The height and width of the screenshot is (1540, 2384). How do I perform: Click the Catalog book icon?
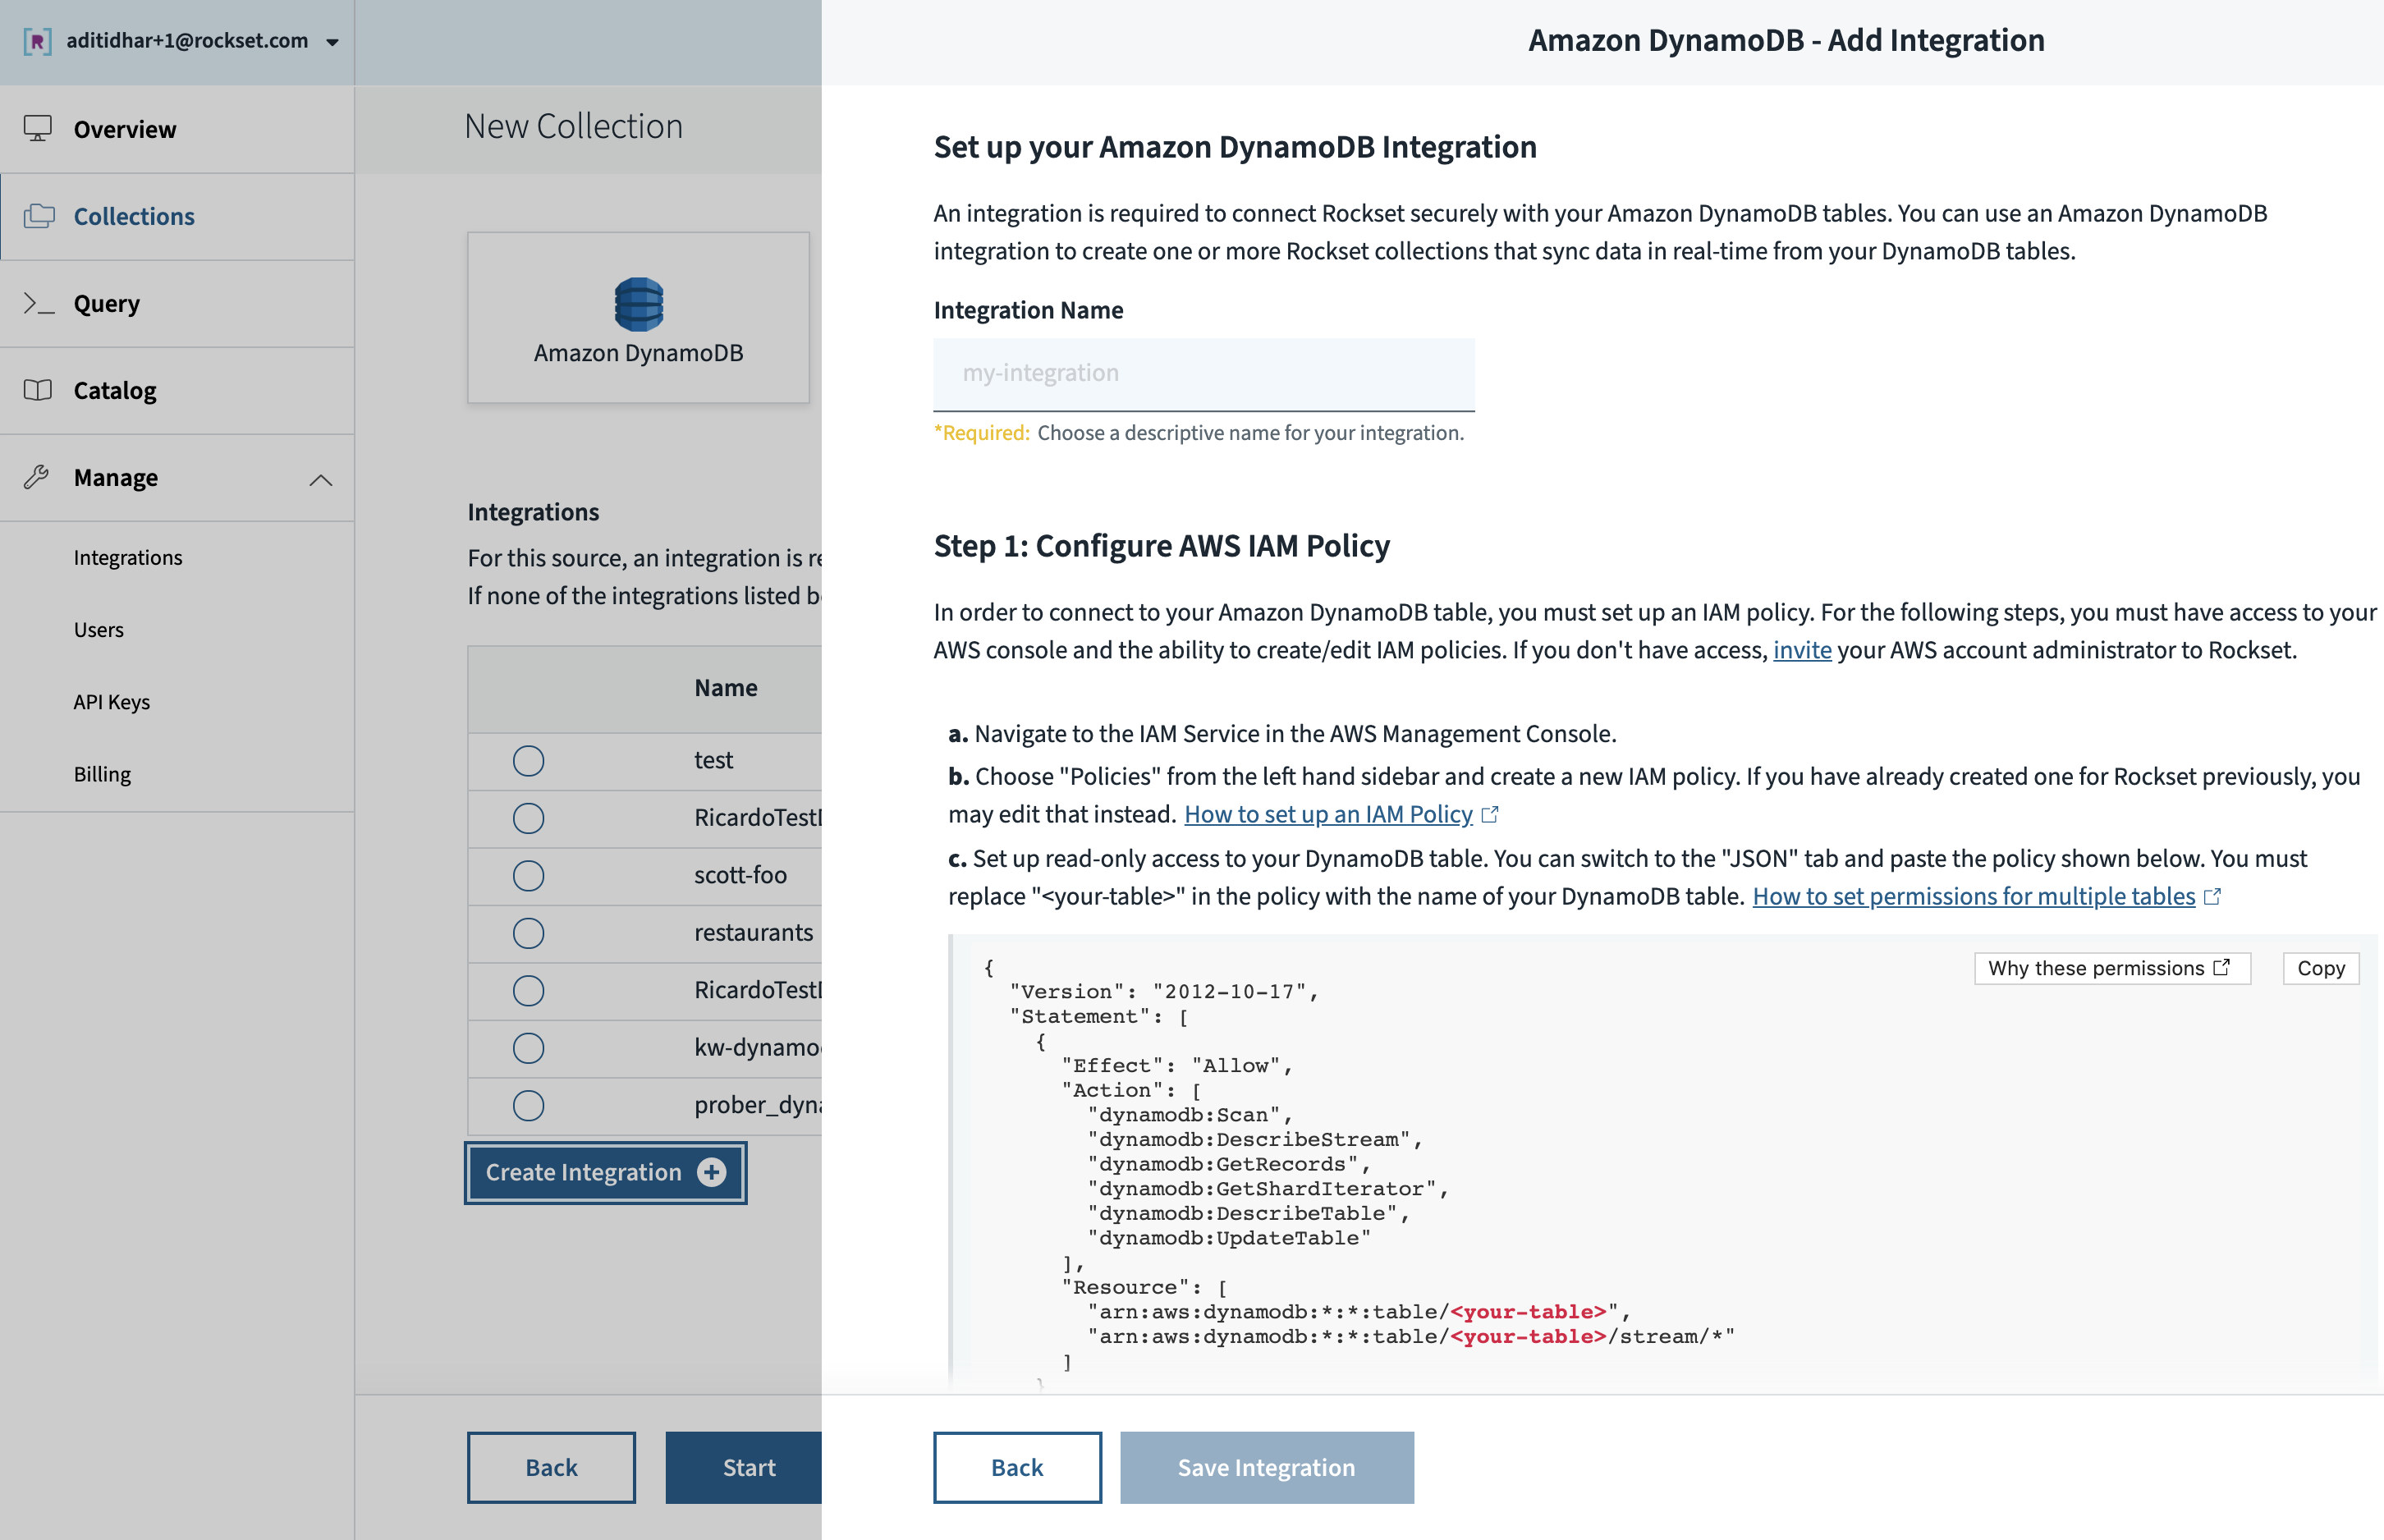pyautogui.click(x=38, y=390)
